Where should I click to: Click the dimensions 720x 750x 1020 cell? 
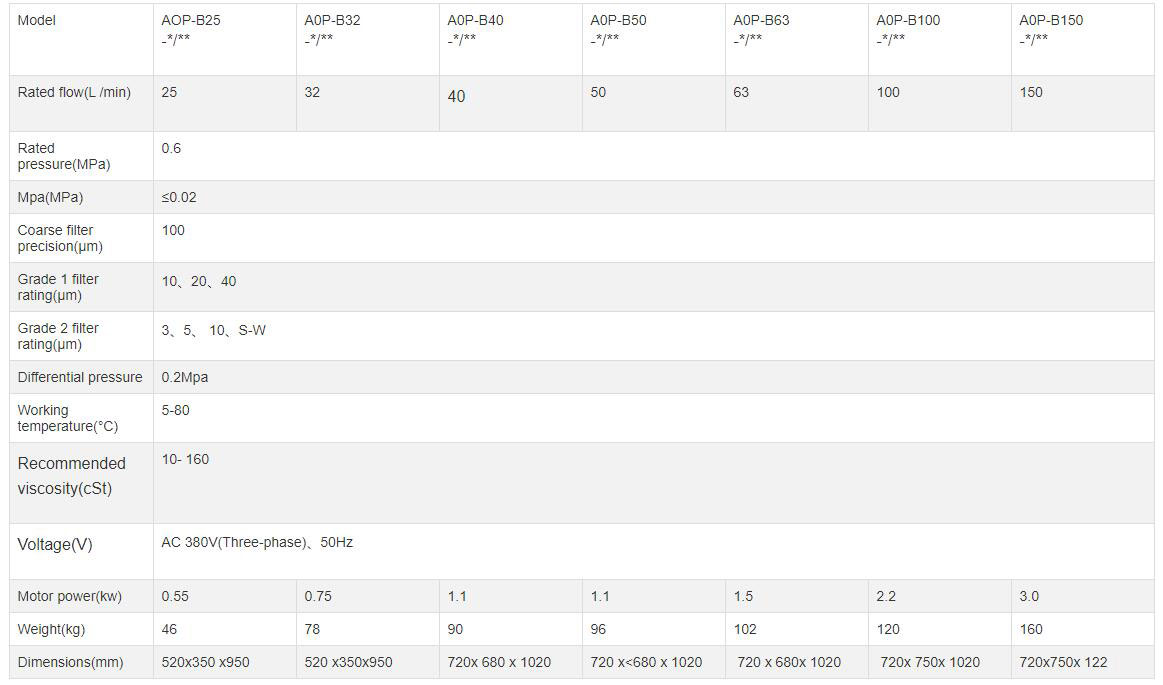[x=930, y=662]
